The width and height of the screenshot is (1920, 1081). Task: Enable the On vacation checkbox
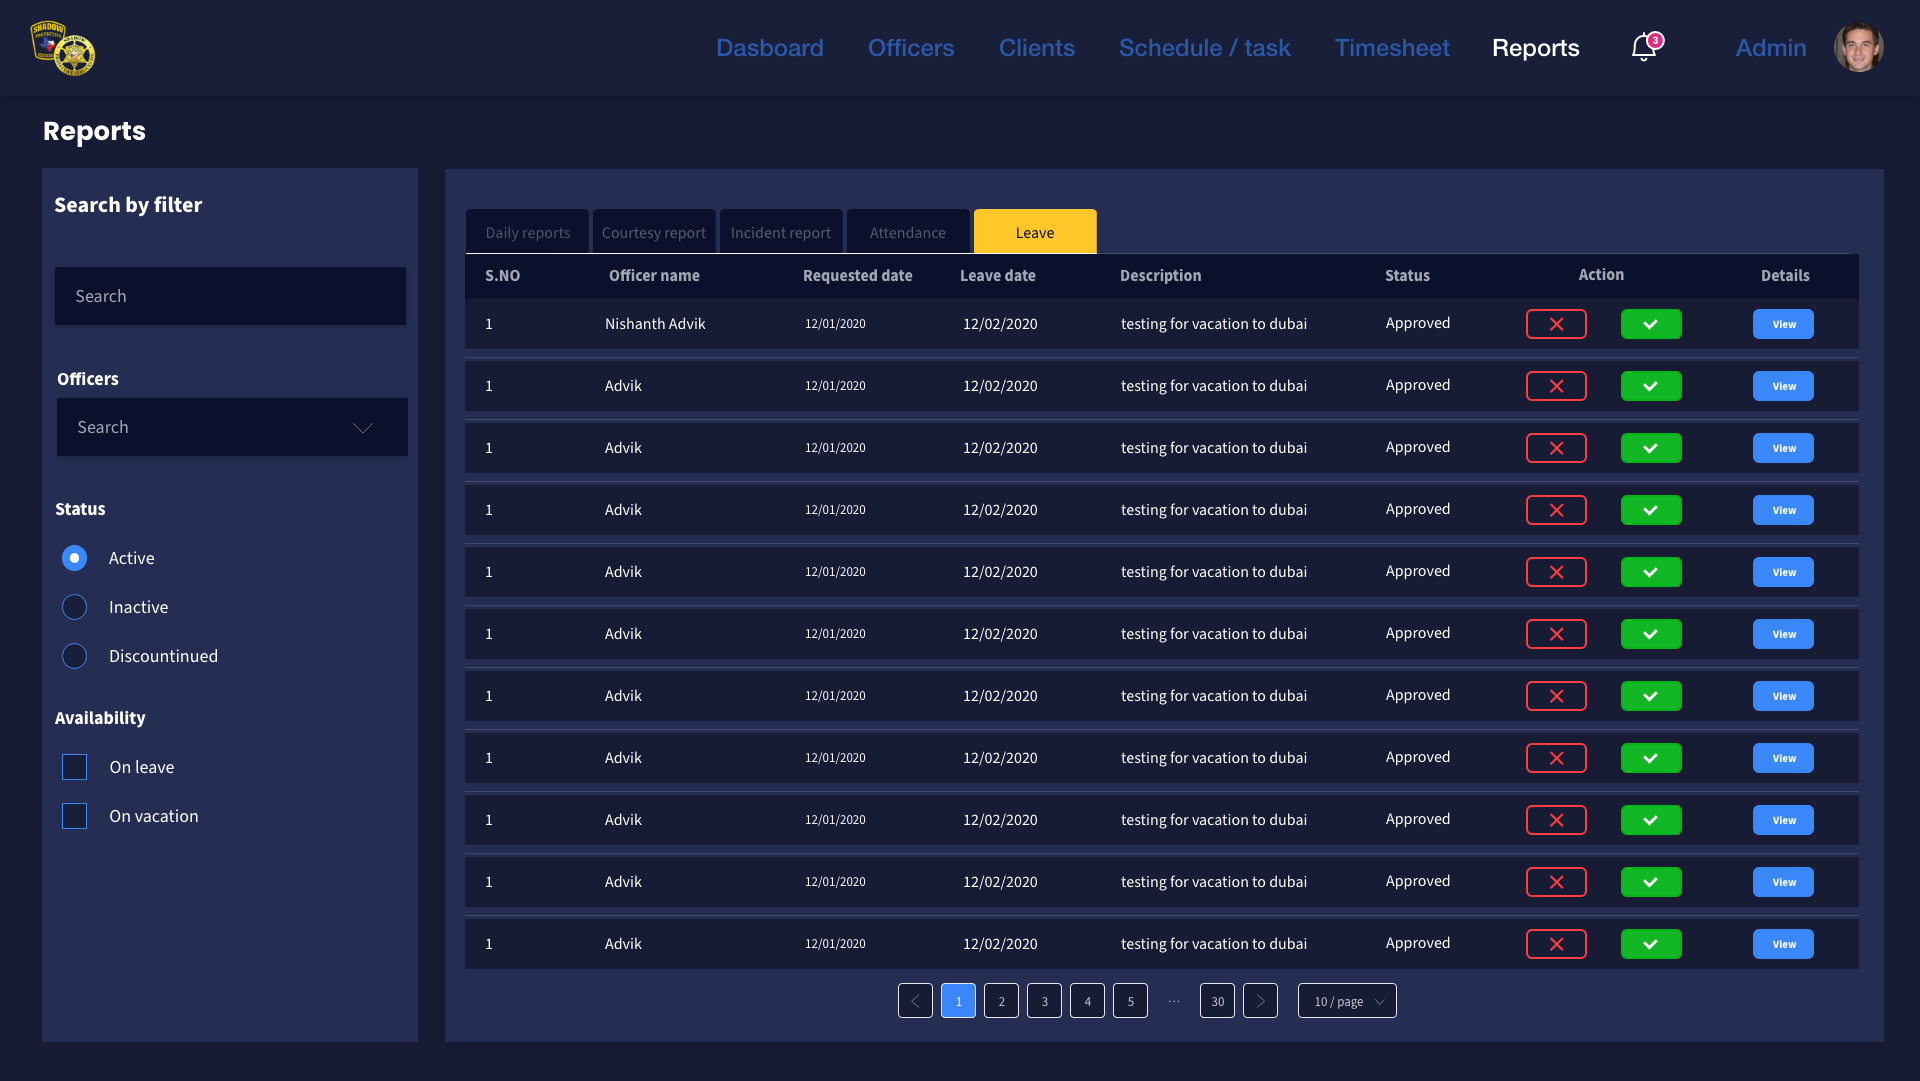coord(75,816)
